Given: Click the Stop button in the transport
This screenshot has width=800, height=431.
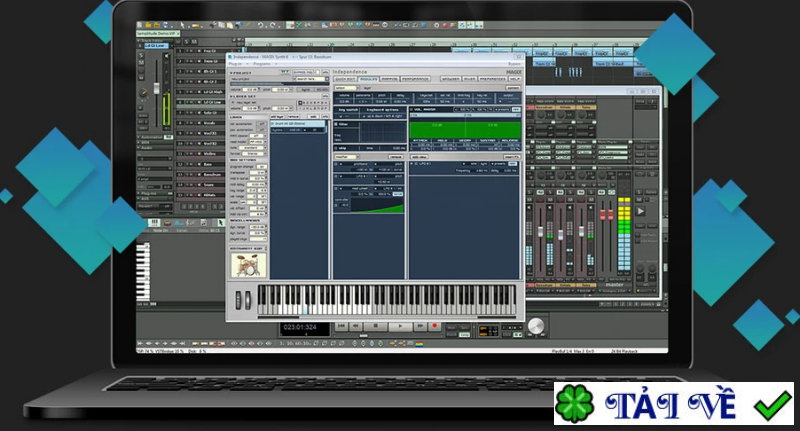Looking at the screenshot, I should click(x=373, y=326).
